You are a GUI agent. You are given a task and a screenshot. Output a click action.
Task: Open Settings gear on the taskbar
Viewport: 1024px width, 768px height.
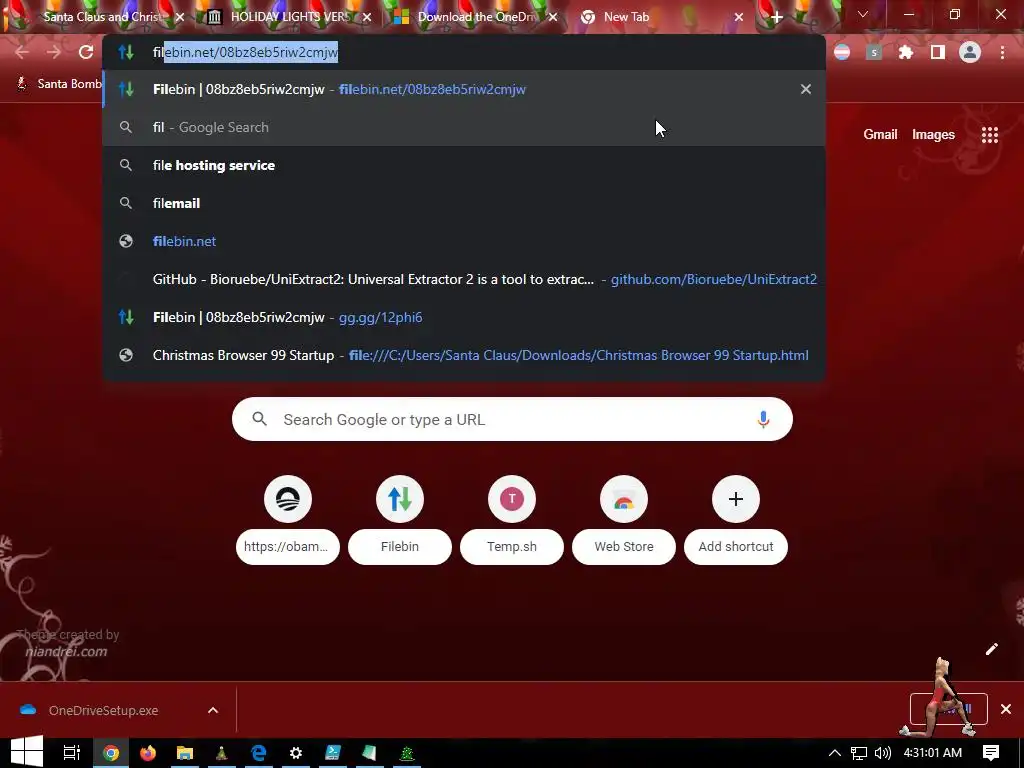[x=296, y=753]
